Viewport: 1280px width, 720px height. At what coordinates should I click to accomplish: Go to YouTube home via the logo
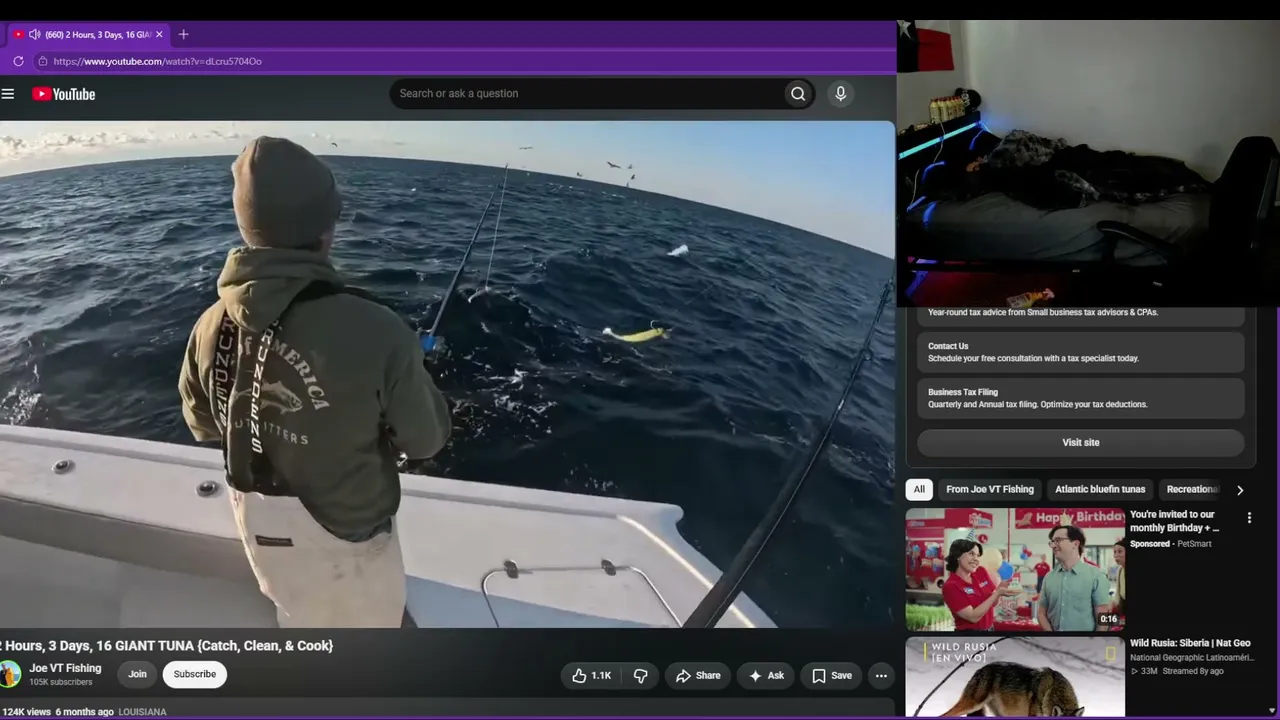[x=64, y=94]
